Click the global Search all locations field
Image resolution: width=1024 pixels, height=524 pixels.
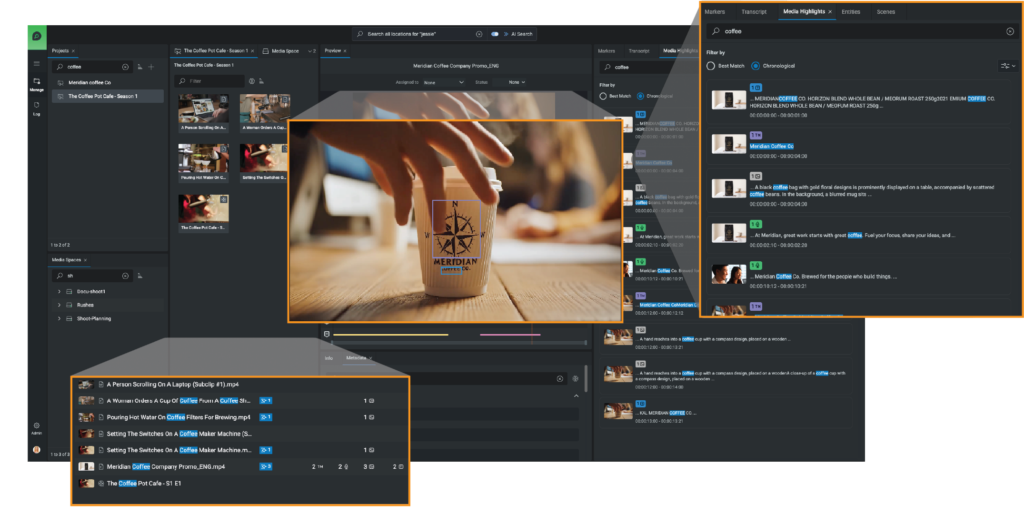tap(419, 34)
